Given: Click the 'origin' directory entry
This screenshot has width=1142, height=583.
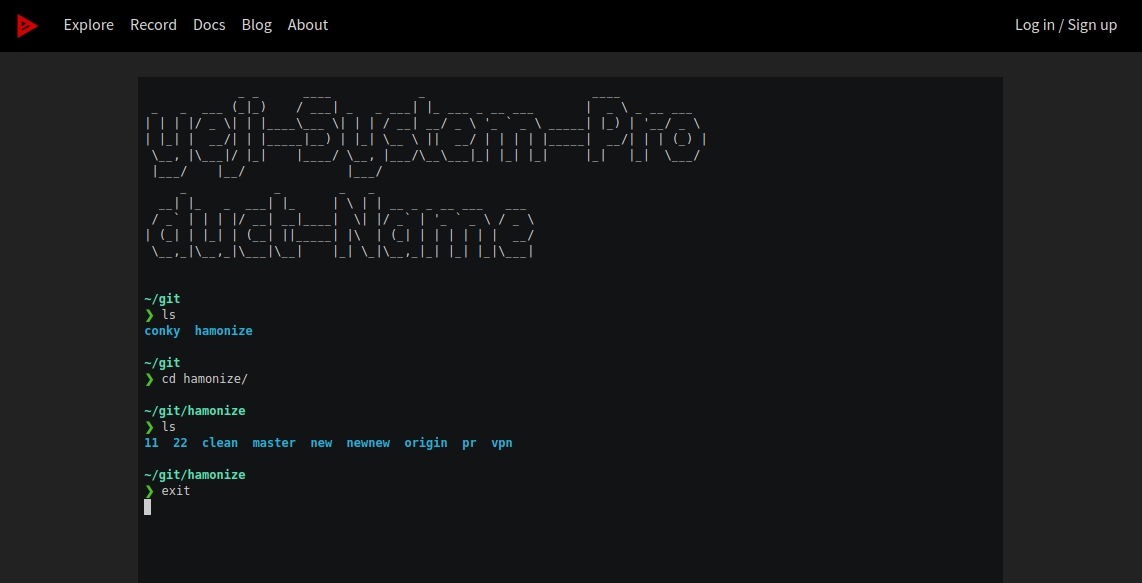Looking at the screenshot, I should [x=425, y=443].
